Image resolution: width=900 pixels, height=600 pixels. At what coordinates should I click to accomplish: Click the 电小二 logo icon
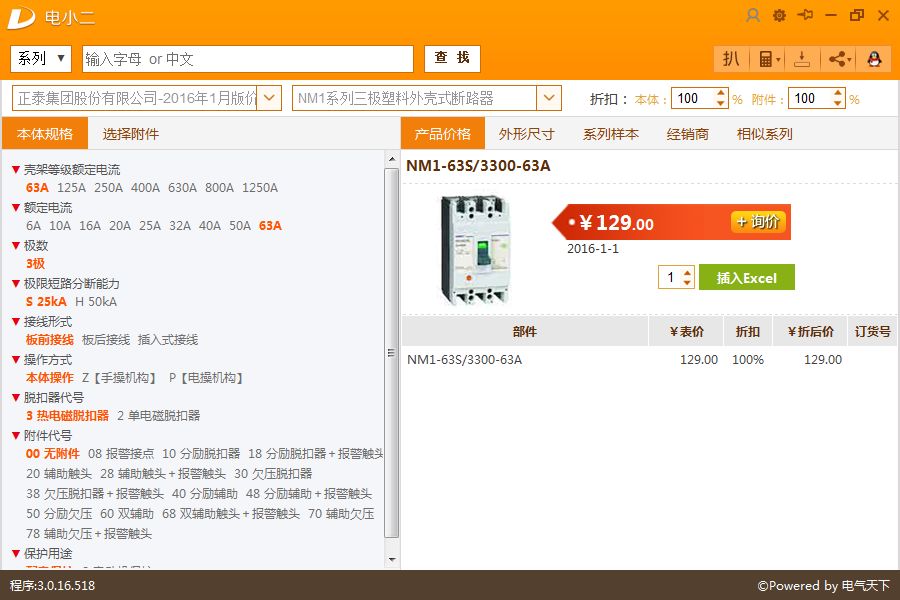(21, 18)
